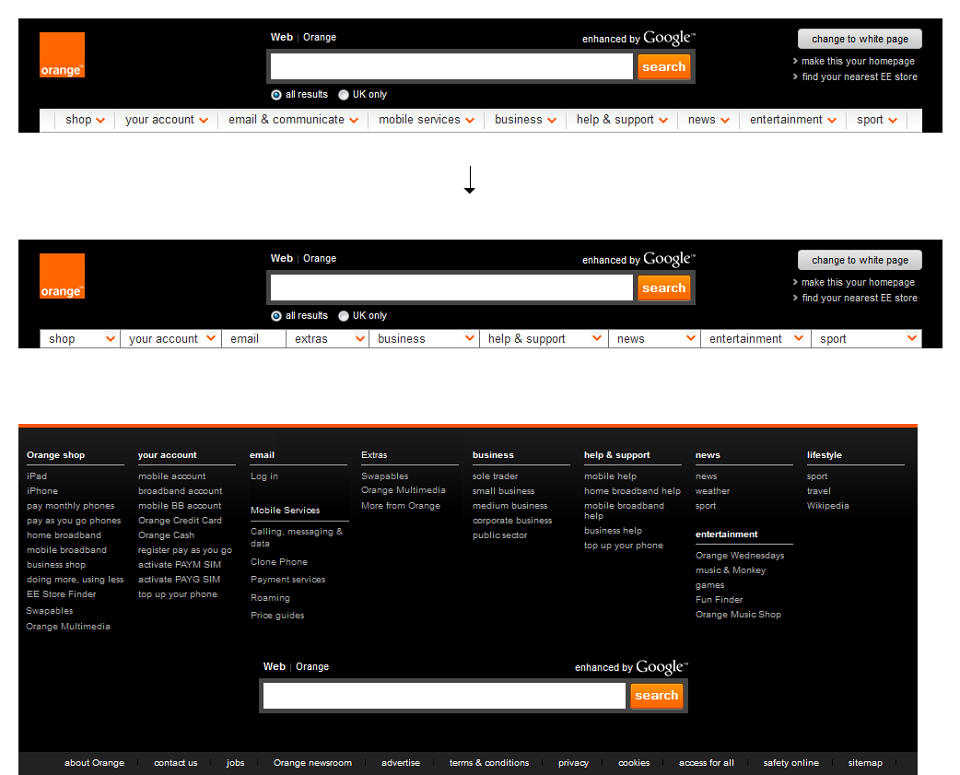
Task: Open 'Orange Wednesdays' footer link
Action: coord(740,556)
